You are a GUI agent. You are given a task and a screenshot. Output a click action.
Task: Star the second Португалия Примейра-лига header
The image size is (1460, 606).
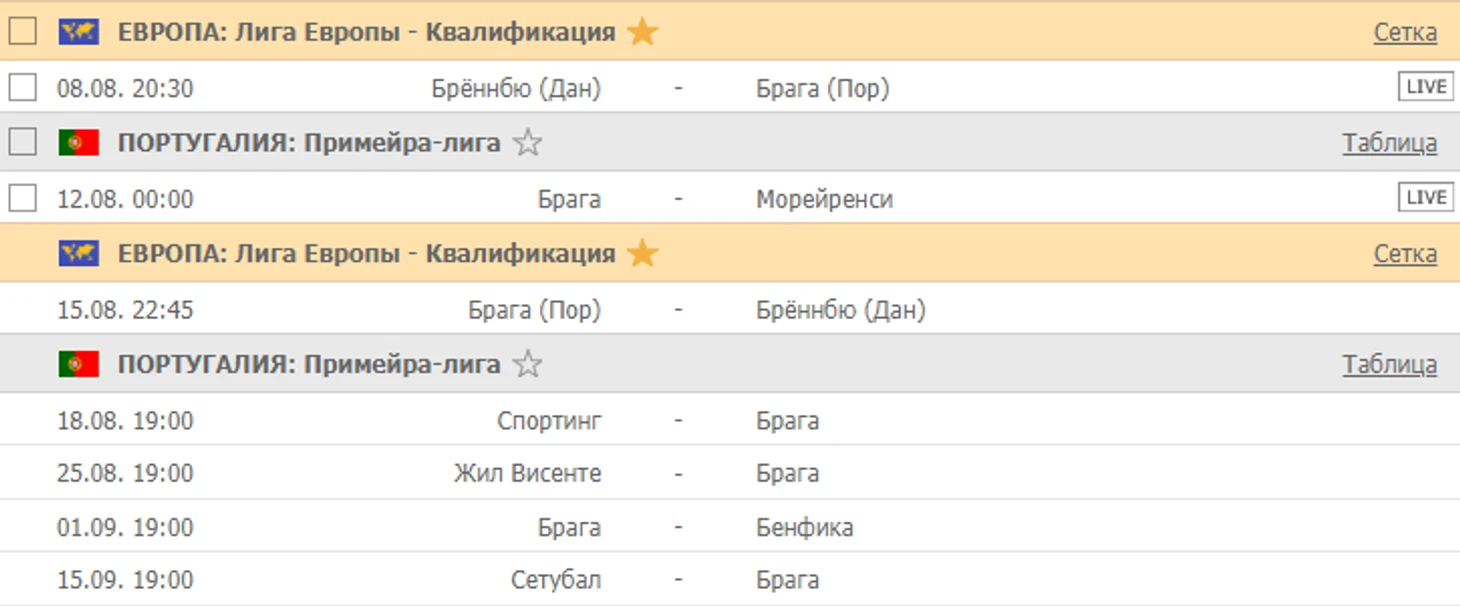tap(527, 364)
